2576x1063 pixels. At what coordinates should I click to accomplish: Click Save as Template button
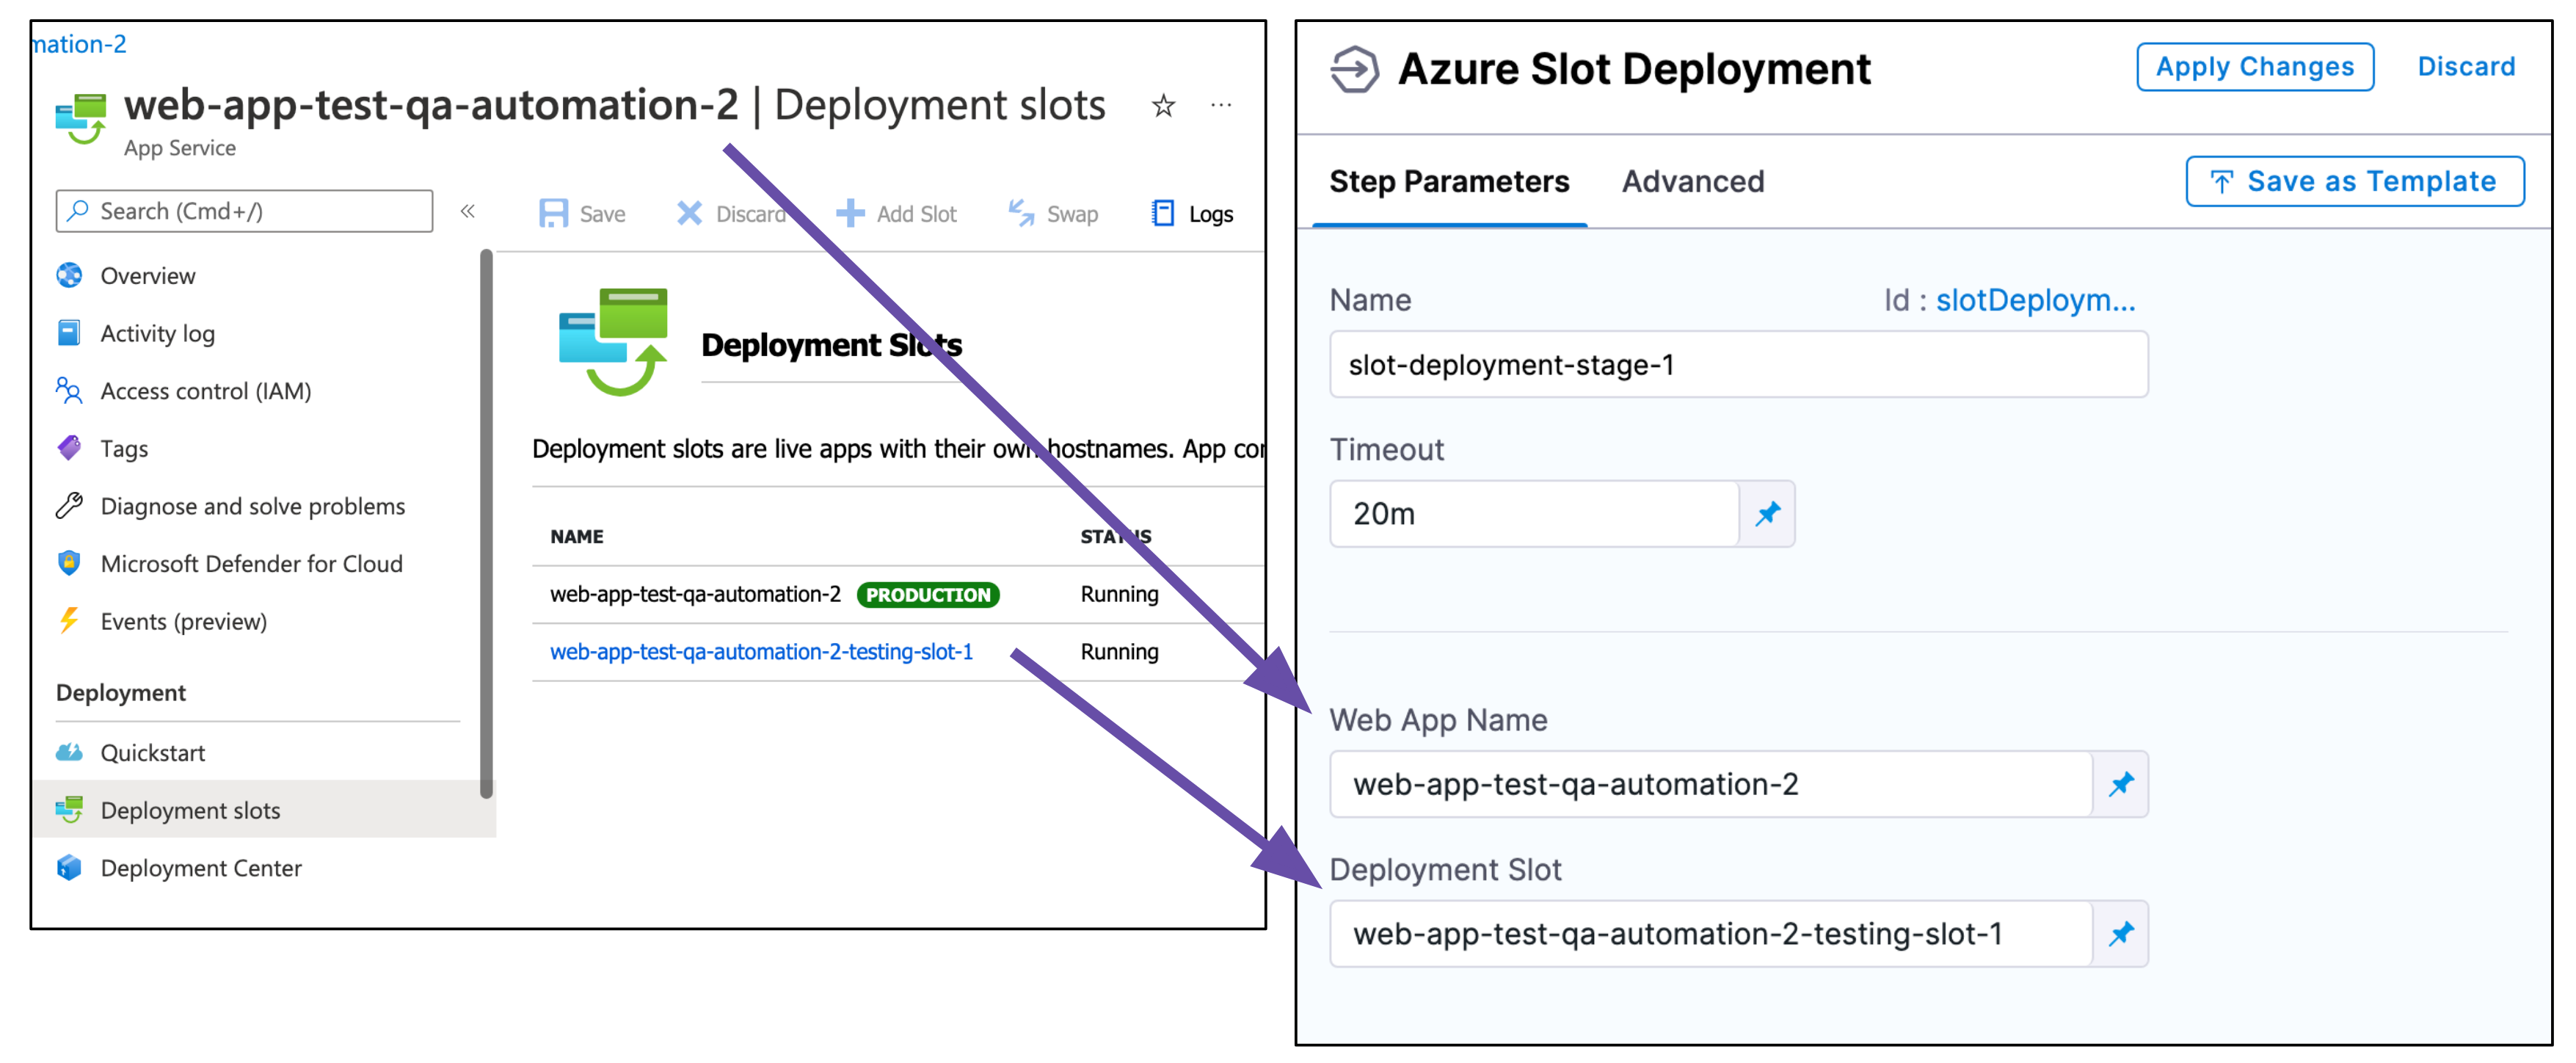(x=2354, y=182)
